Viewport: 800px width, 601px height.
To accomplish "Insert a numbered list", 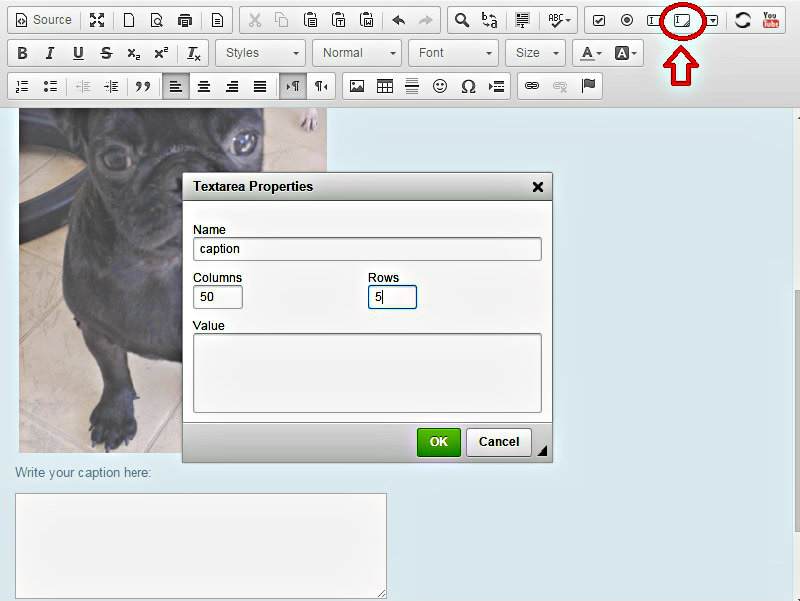I will coord(22,86).
